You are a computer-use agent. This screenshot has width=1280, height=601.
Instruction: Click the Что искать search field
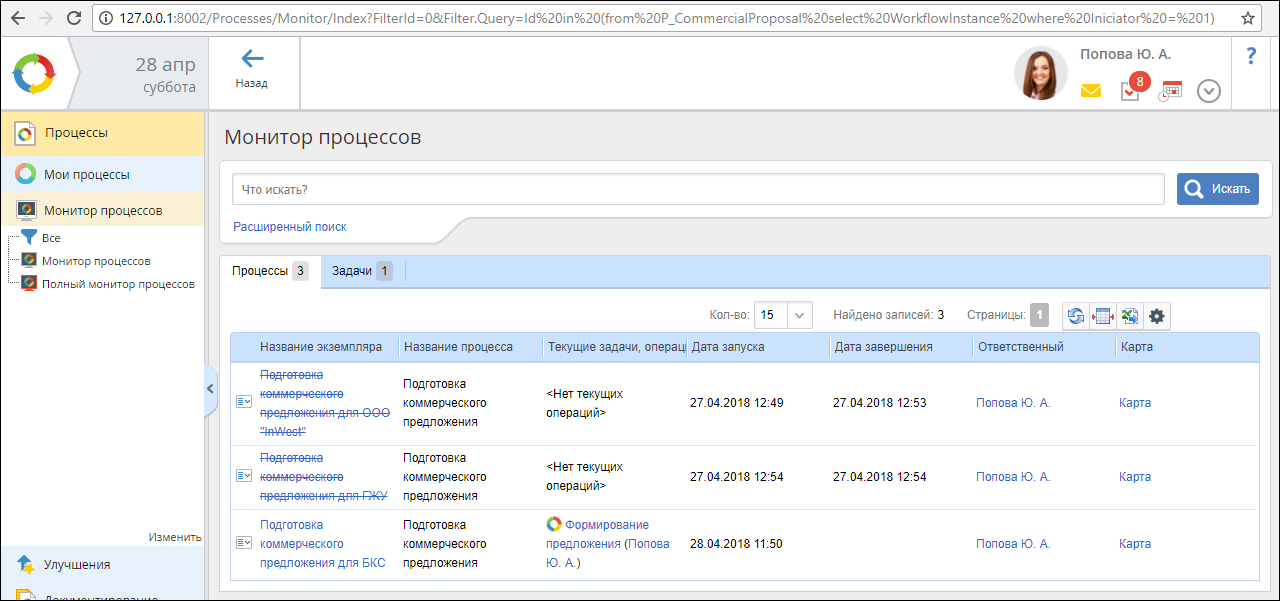tap(698, 189)
